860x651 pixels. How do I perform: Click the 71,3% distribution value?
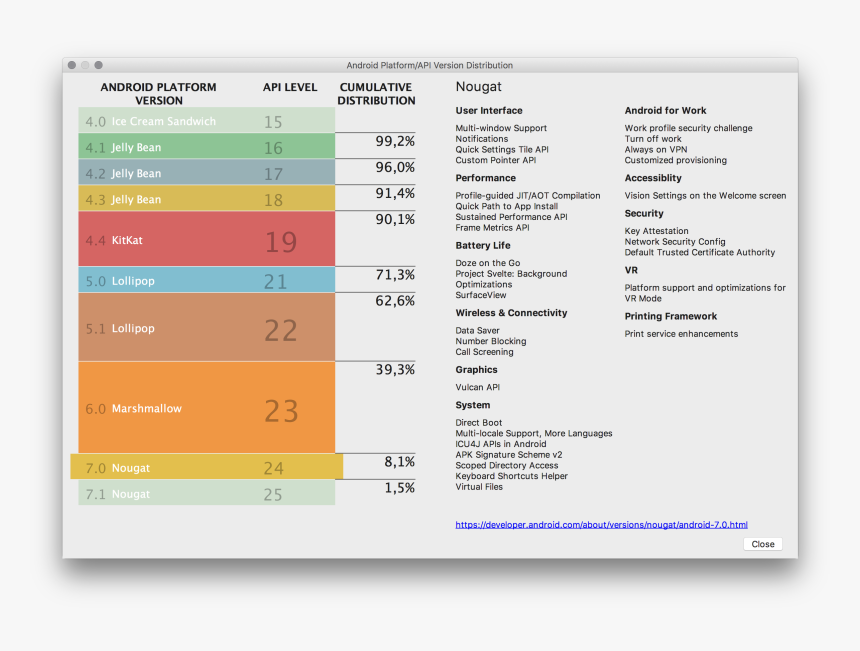pos(395,275)
